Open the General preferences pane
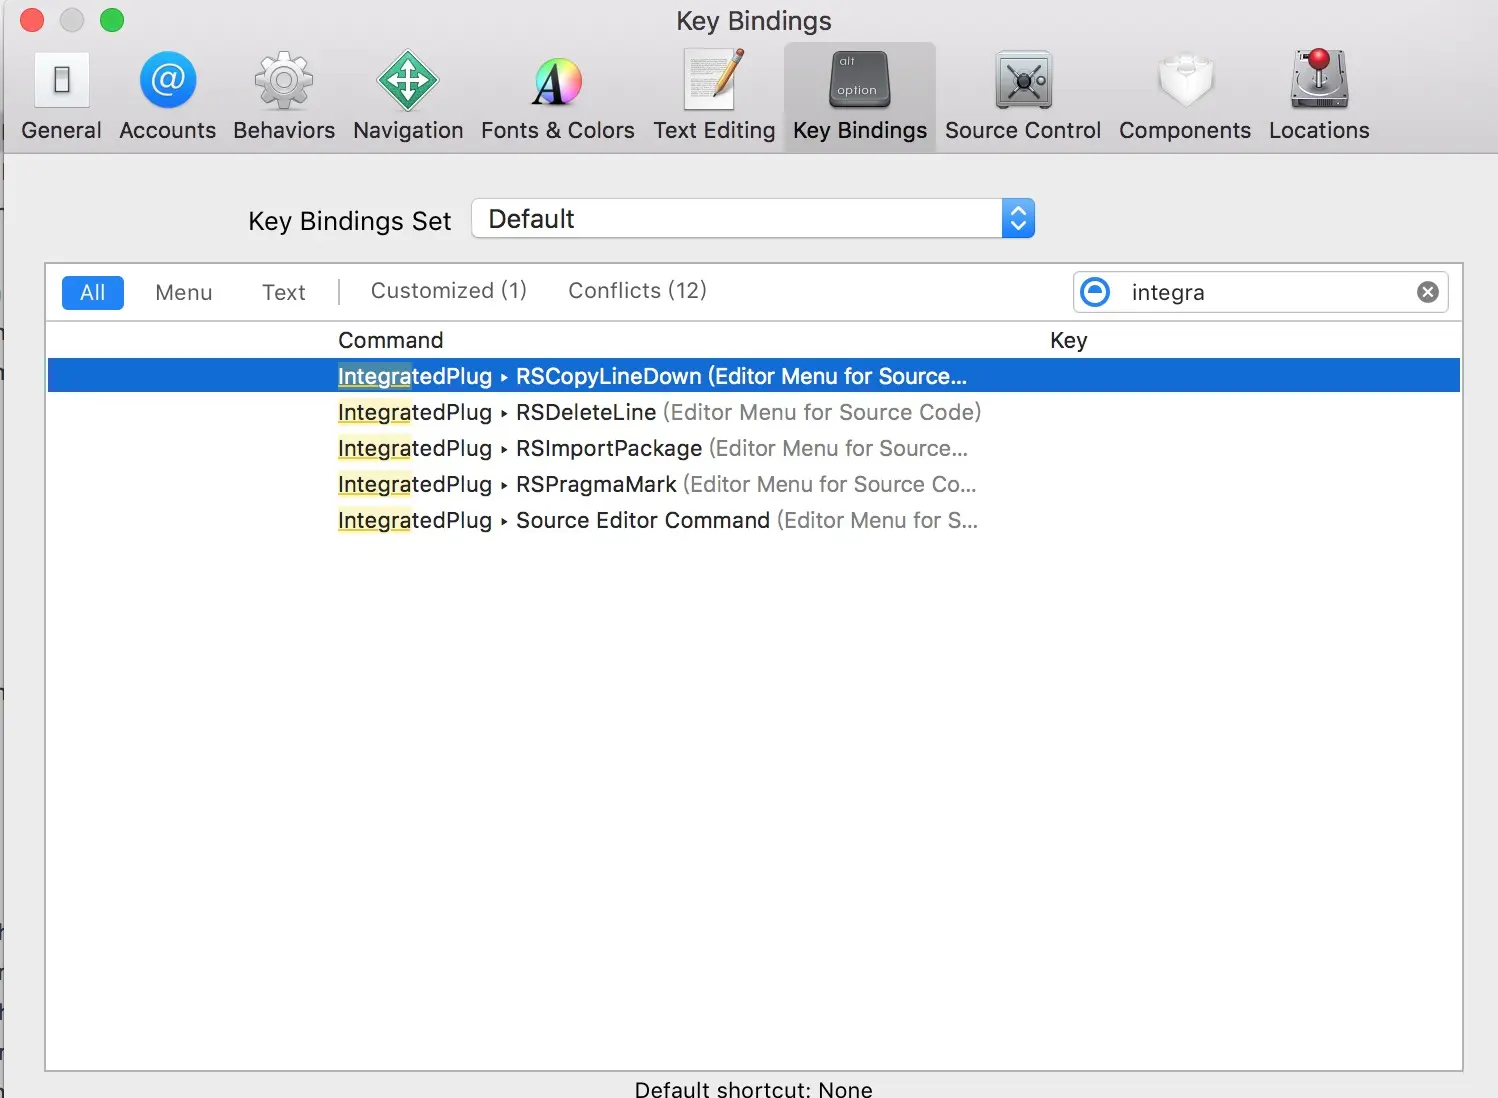1498x1098 pixels. tap(62, 96)
